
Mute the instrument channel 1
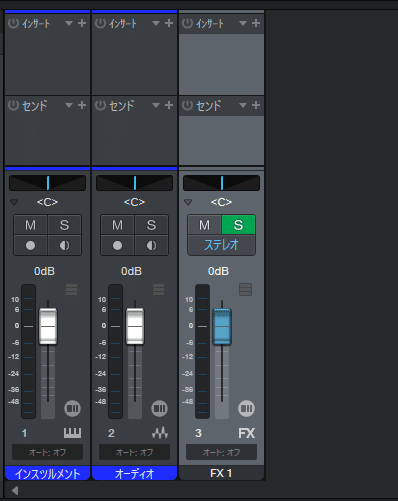[x=31, y=225]
